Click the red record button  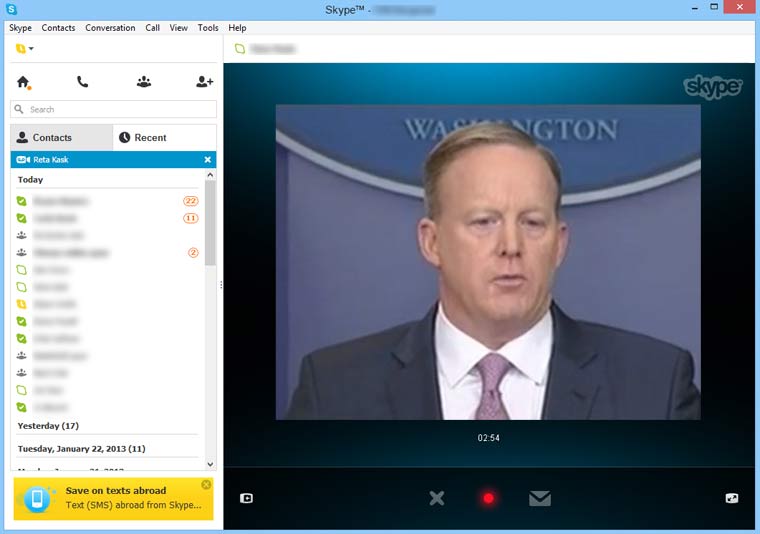click(489, 498)
